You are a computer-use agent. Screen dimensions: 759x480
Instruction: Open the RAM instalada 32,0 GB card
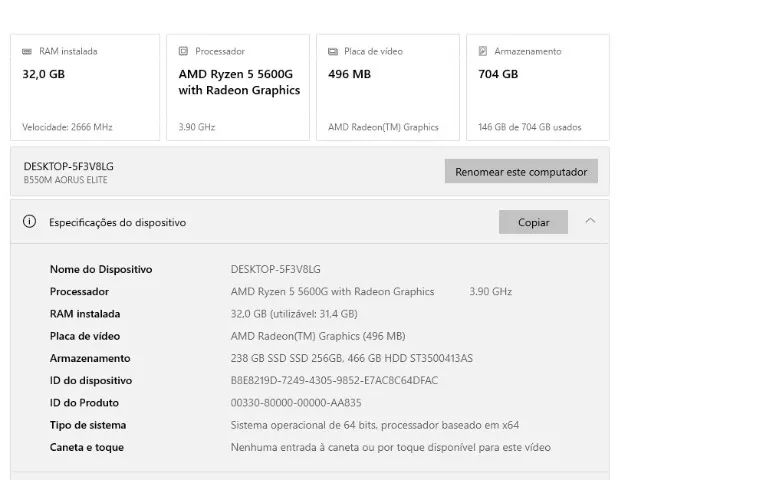click(x=85, y=88)
